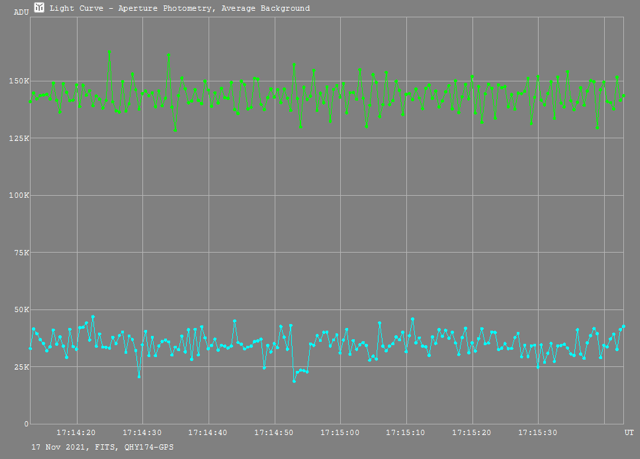Click the chart title 'Light Curve - Aperture Photometry, Average Background'
The height and width of the screenshot is (459, 640).
180,8
